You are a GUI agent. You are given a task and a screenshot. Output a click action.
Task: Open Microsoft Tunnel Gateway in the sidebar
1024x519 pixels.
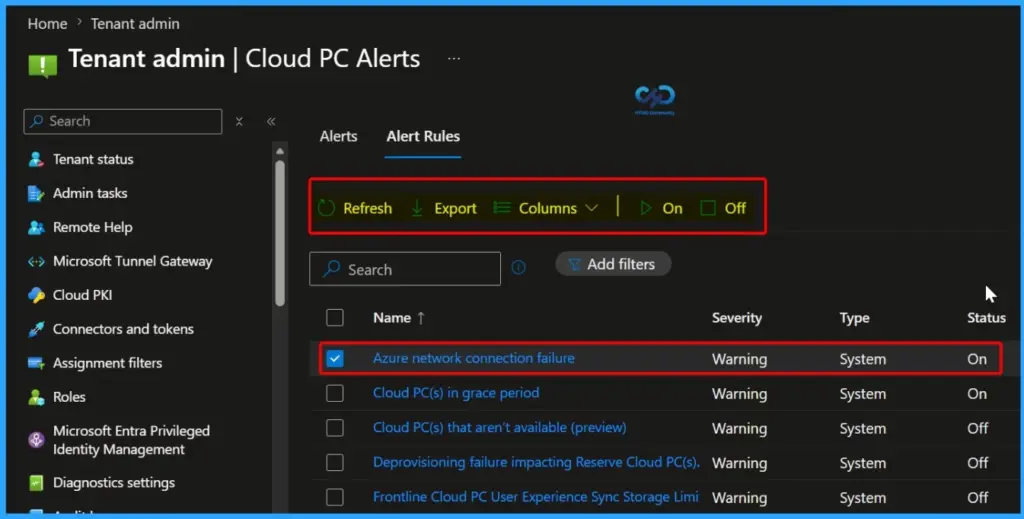click(133, 261)
